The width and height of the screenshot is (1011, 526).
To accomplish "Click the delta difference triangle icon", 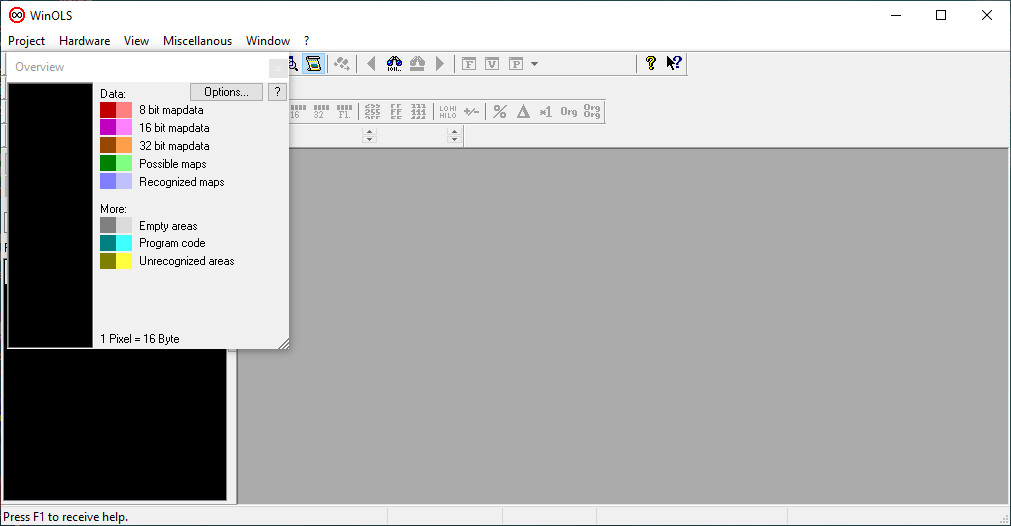I will tap(523, 112).
